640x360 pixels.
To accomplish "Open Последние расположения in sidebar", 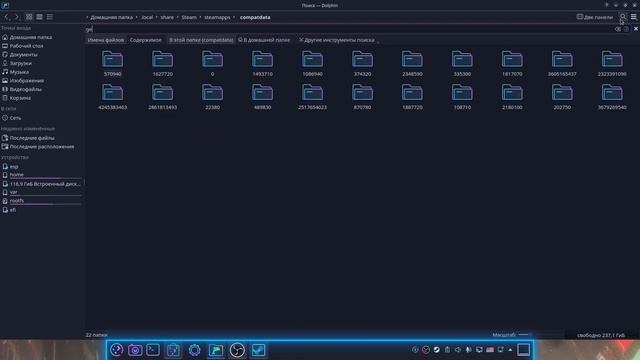I will (41, 147).
